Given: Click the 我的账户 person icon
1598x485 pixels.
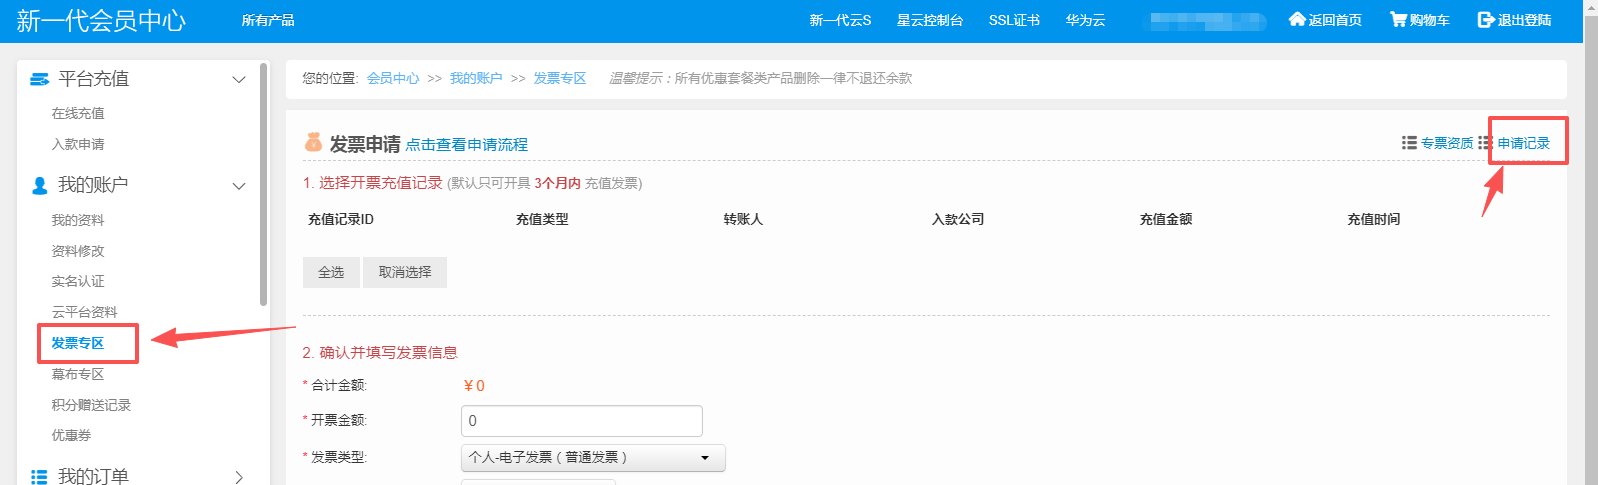Looking at the screenshot, I should click(40, 185).
